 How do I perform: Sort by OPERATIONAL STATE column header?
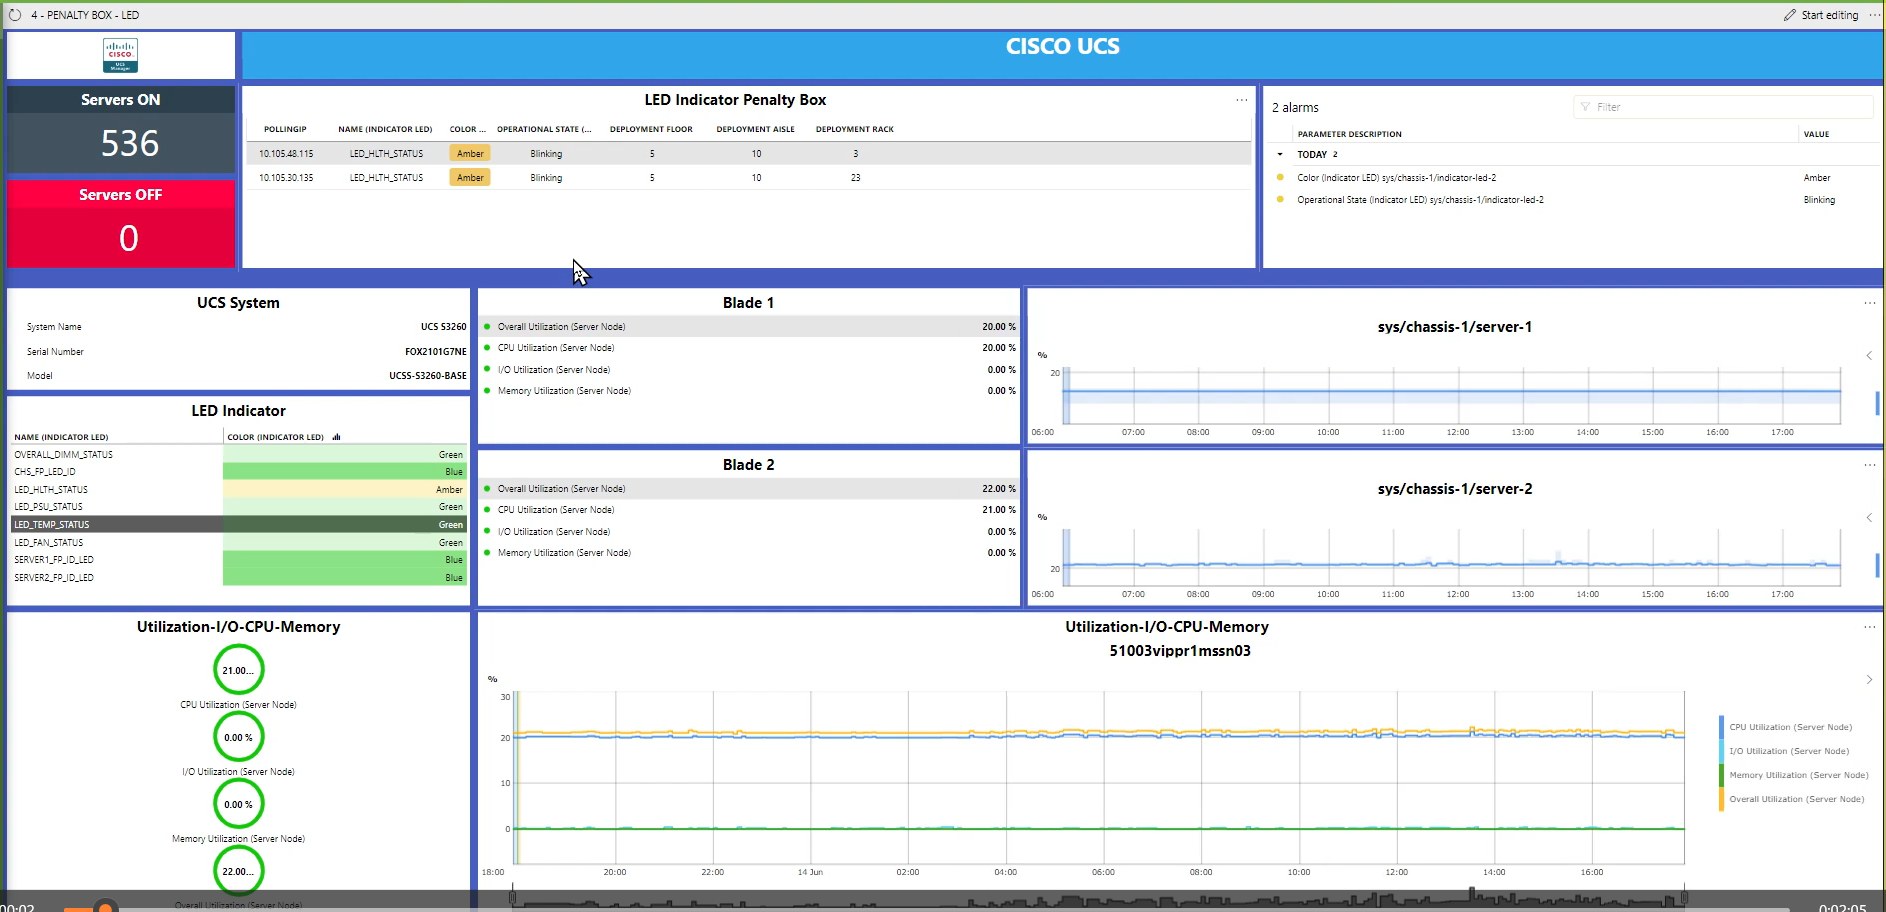click(544, 129)
